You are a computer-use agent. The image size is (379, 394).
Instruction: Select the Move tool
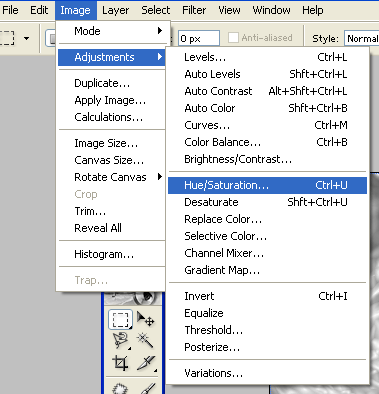coord(146,319)
